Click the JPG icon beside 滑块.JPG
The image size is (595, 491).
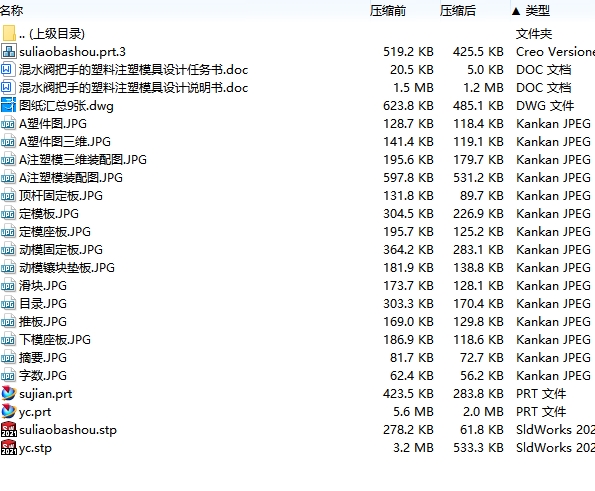pos(8,285)
